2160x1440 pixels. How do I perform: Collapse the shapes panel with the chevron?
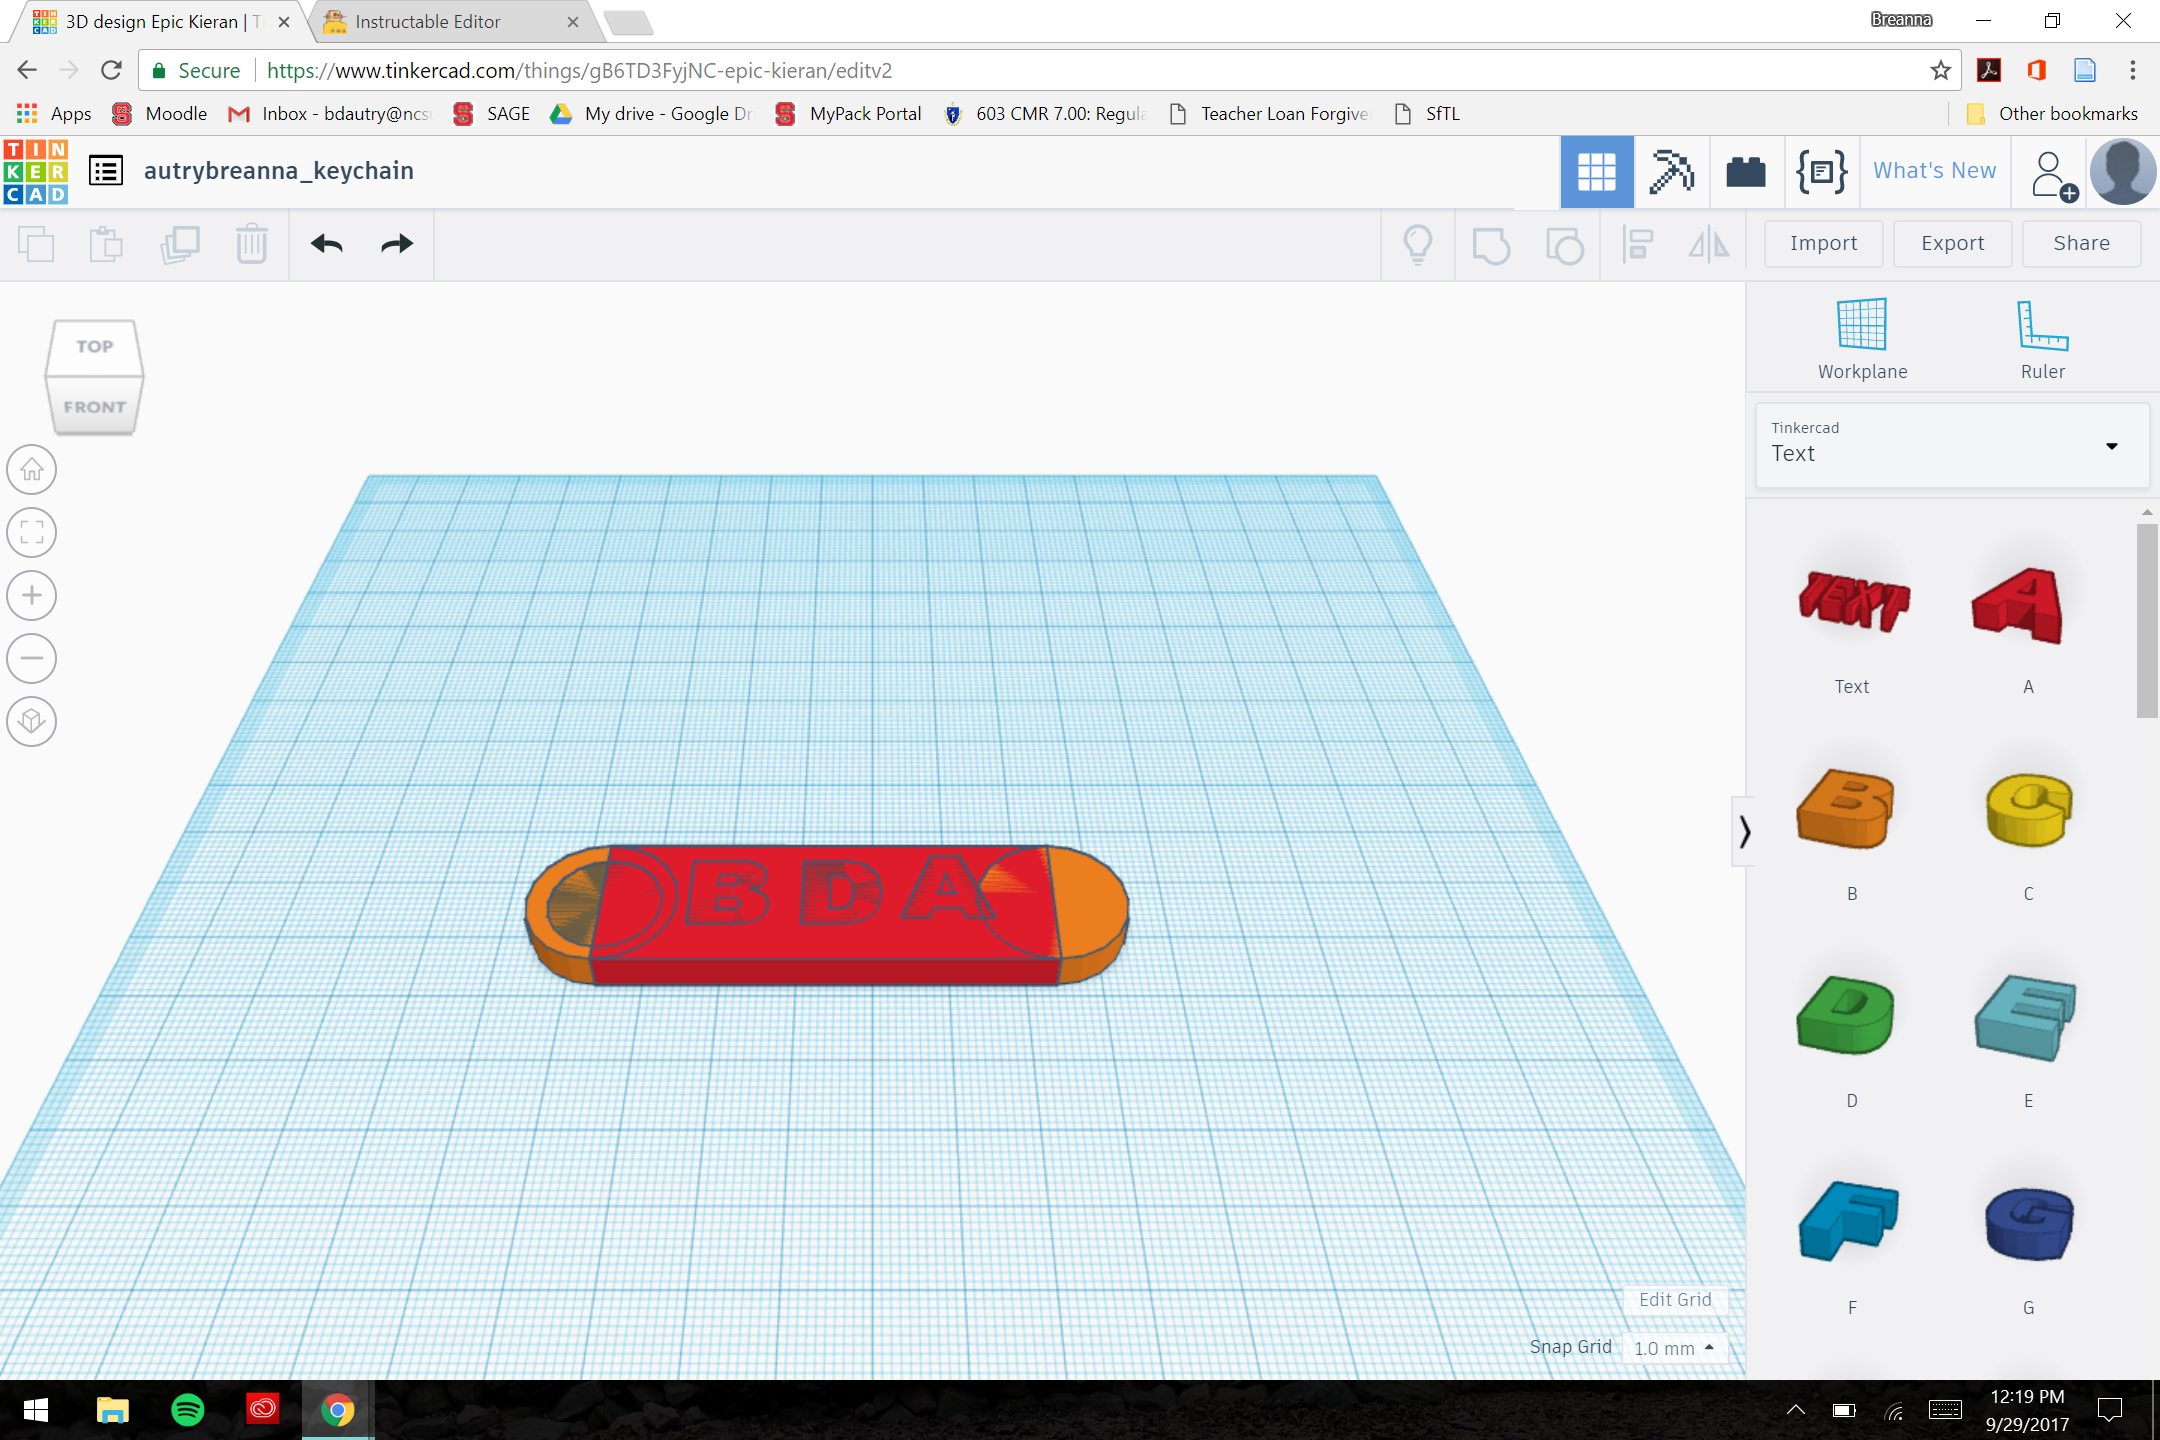point(1745,832)
